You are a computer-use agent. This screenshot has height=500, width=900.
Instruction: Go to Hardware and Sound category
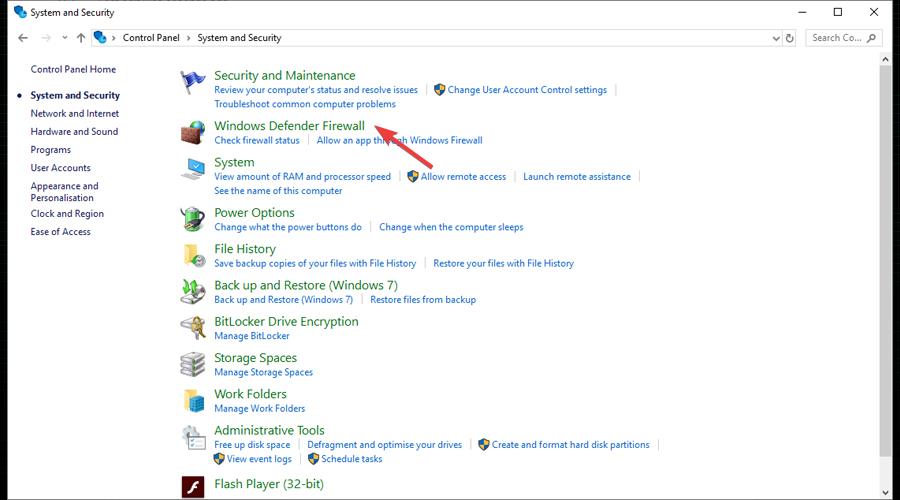[x=74, y=131]
